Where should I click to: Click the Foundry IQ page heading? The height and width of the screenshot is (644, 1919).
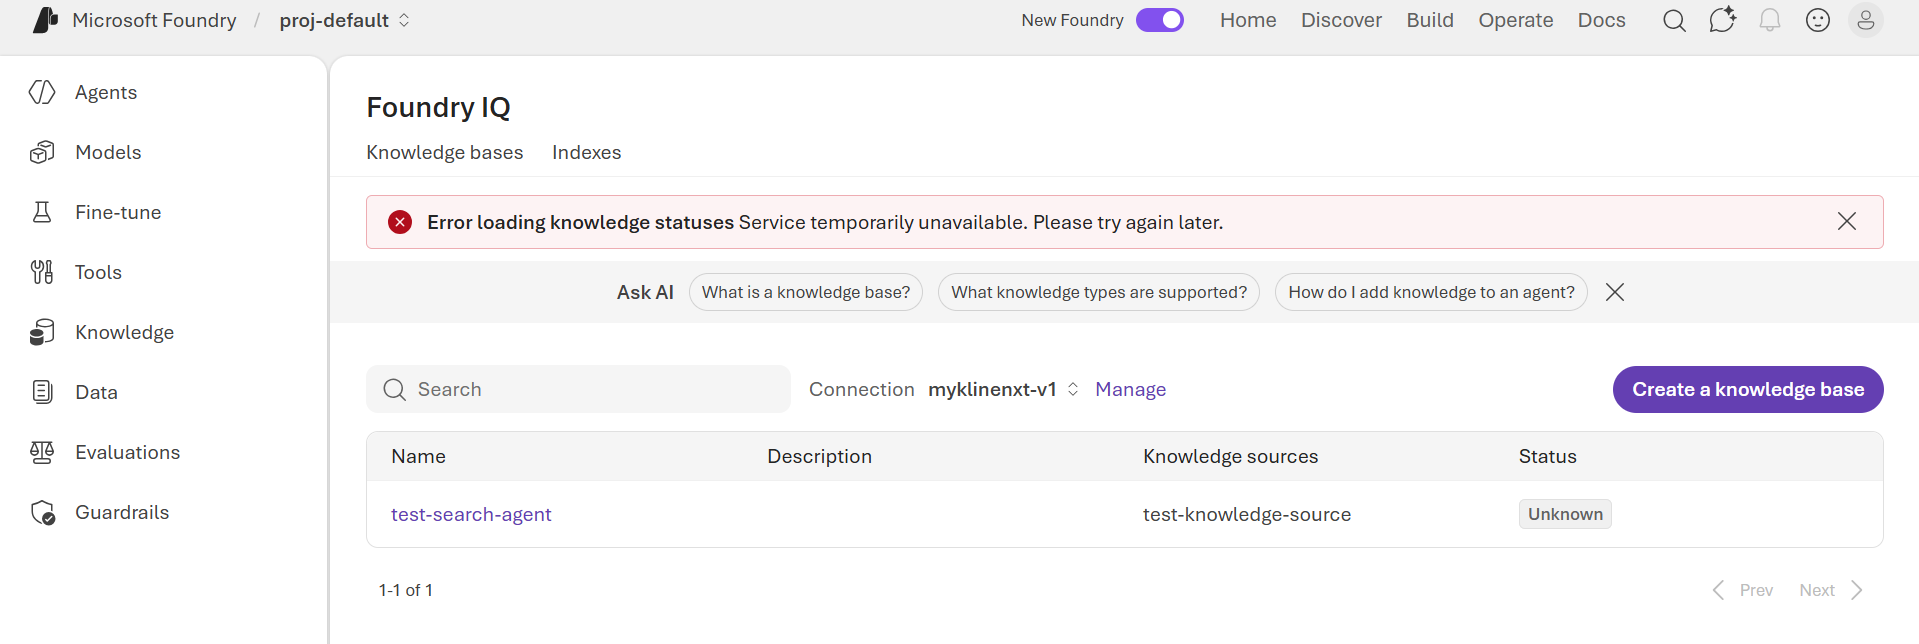point(438,107)
